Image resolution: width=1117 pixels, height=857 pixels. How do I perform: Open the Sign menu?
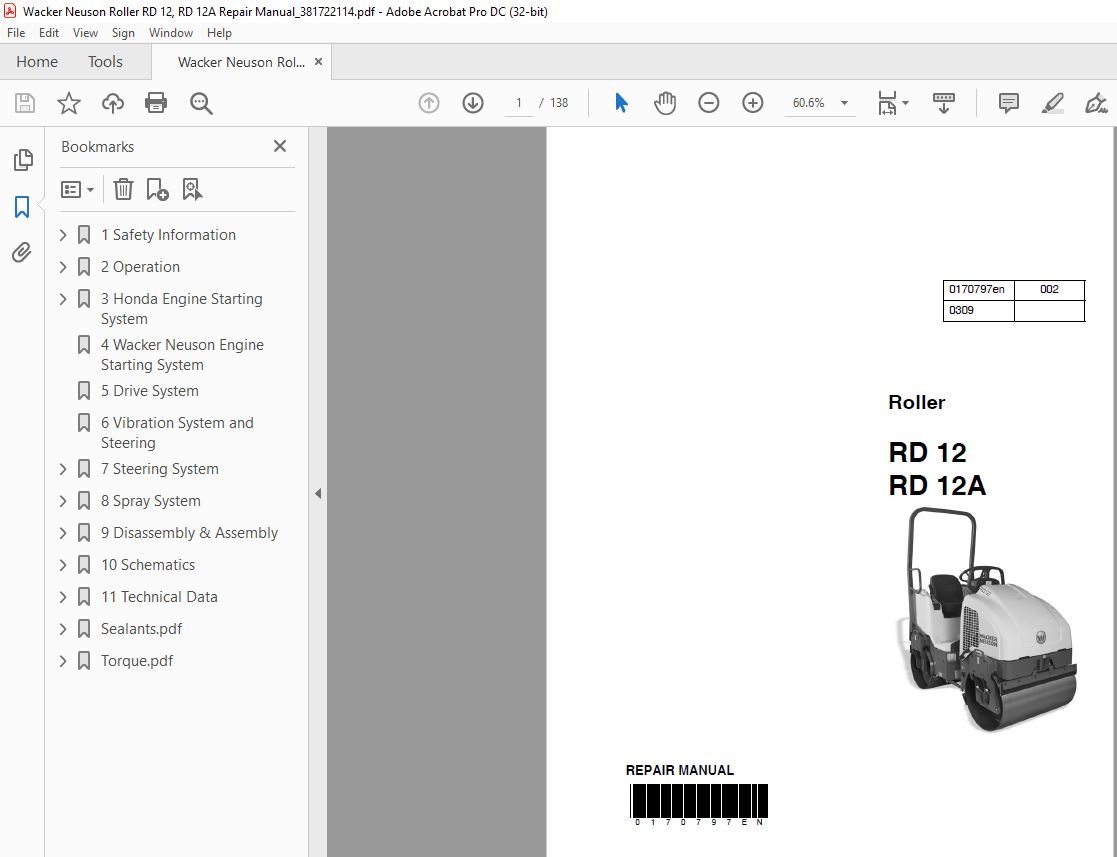click(123, 33)
